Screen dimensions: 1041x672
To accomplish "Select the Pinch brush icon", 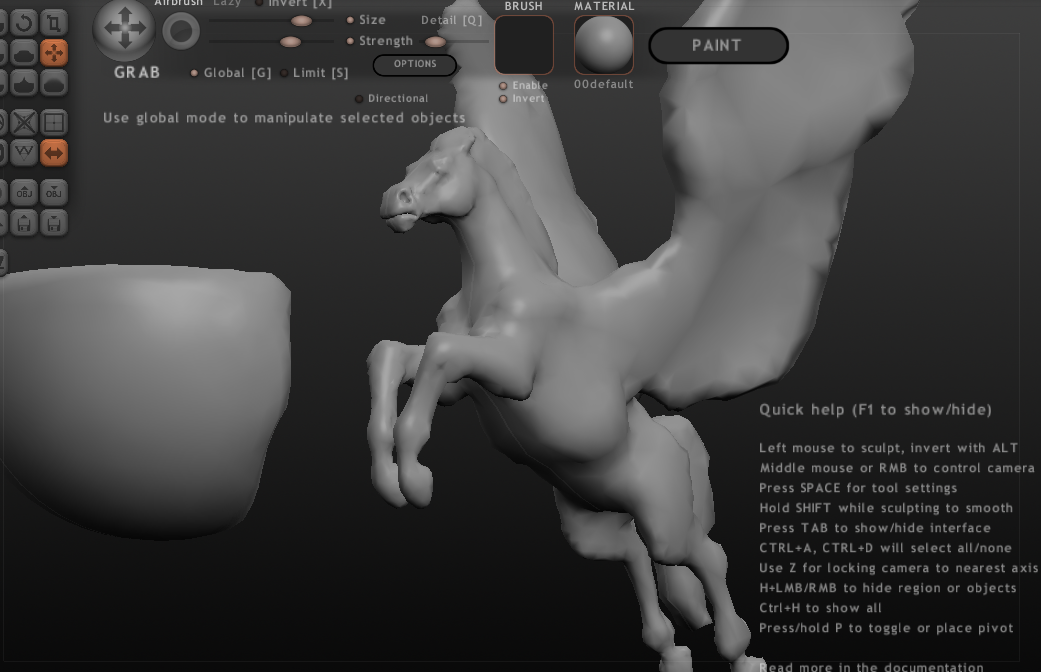I will (x=24, y=83).
